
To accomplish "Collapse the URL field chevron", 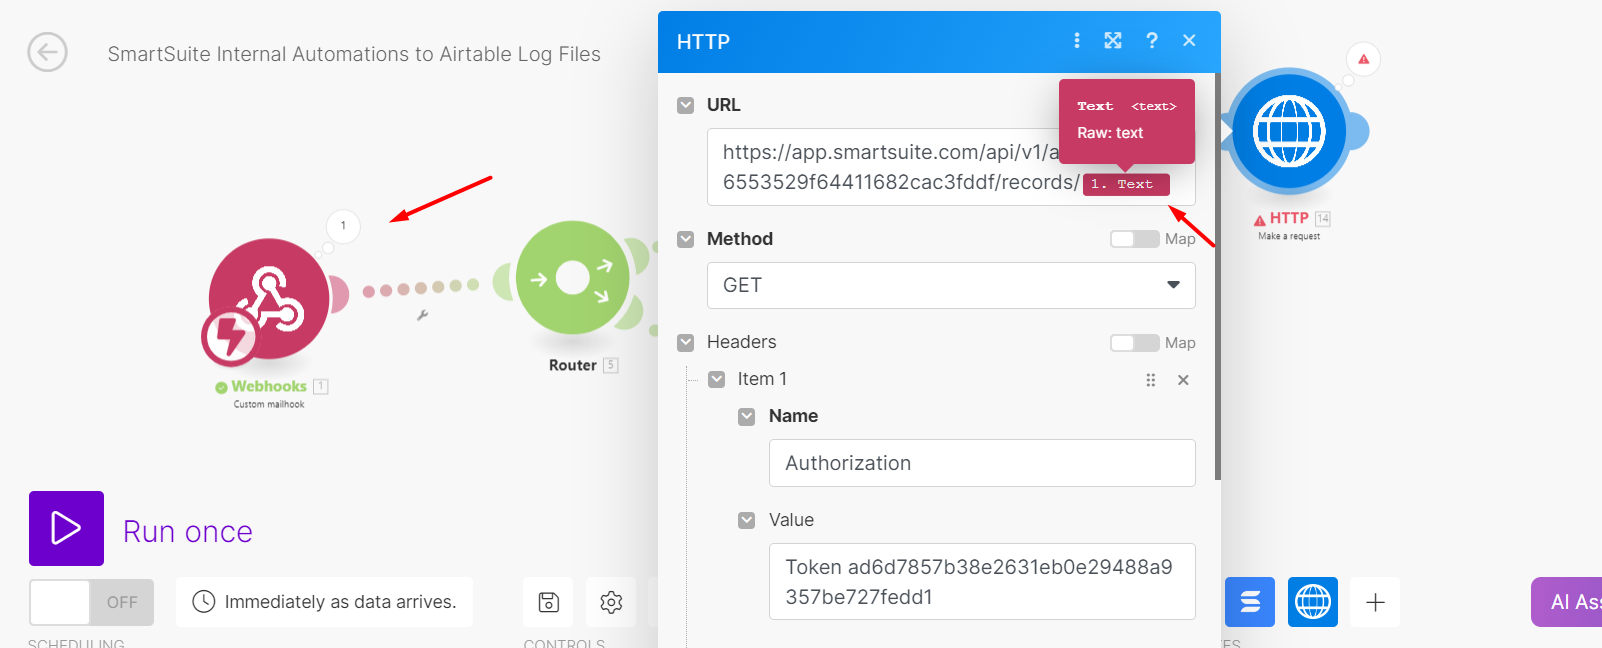I will point(685,105).
